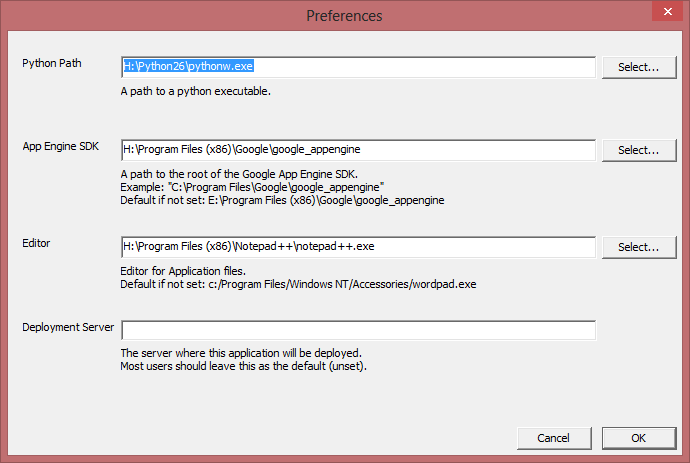Click the "Python Path" label

(52, 63)
